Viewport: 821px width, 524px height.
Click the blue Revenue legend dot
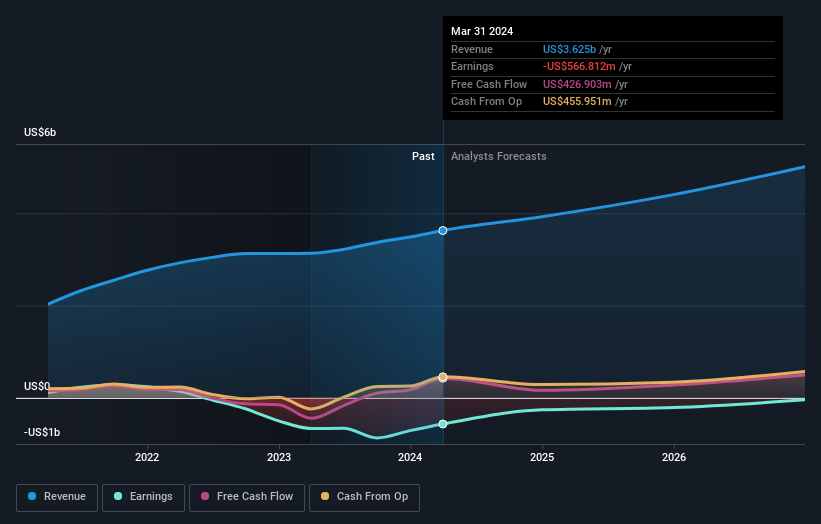pyautogui.click(x=32, y=496)
